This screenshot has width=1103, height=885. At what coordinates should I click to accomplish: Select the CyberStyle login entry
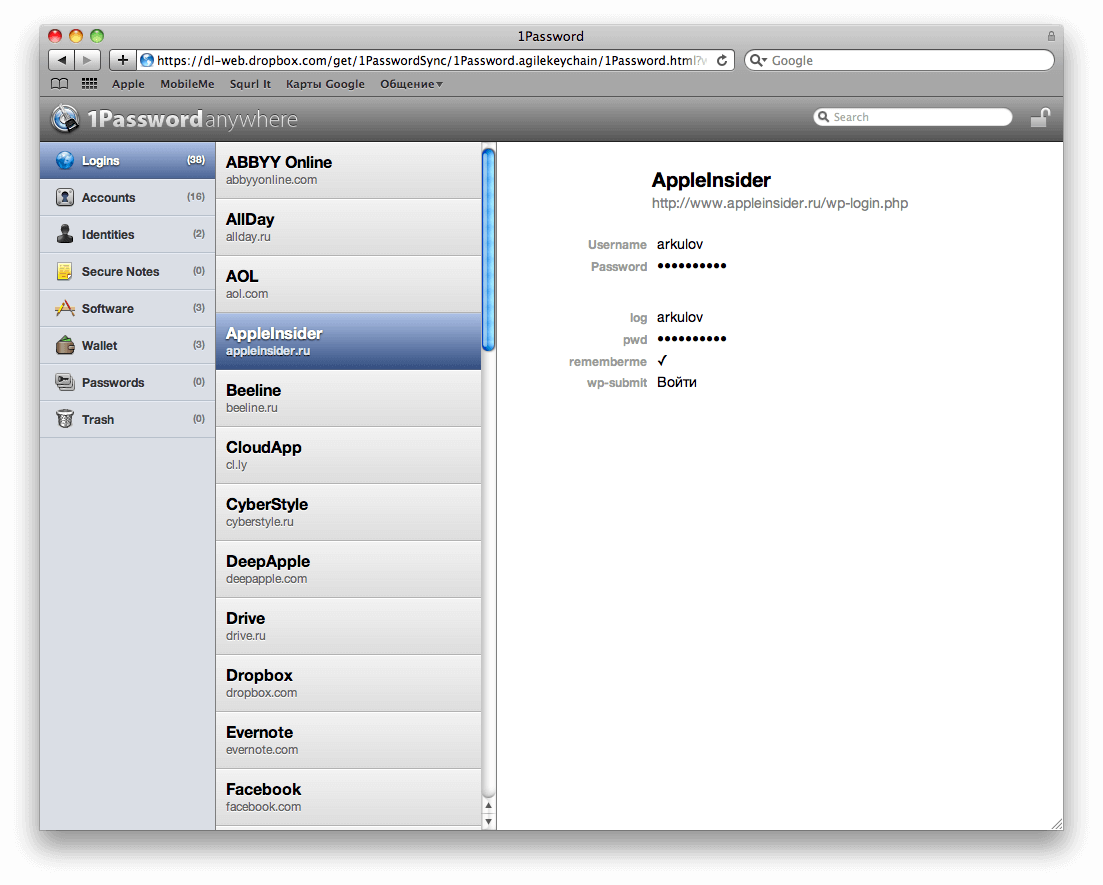[x=348, y=512]
